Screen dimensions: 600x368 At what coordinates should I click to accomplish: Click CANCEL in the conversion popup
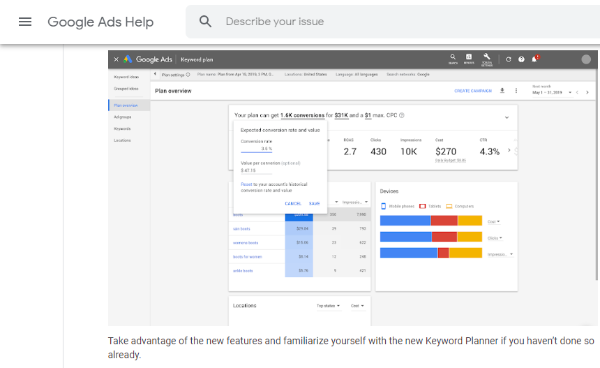coord(293,204)
